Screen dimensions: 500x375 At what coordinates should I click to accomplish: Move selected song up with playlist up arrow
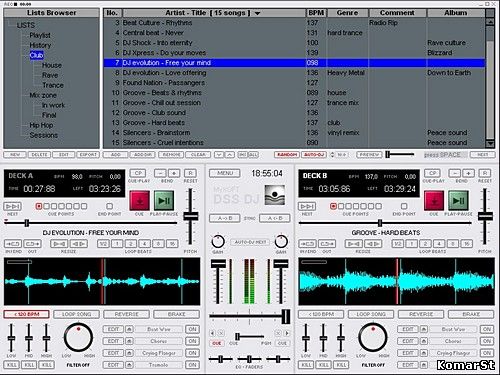click(230, 155)
